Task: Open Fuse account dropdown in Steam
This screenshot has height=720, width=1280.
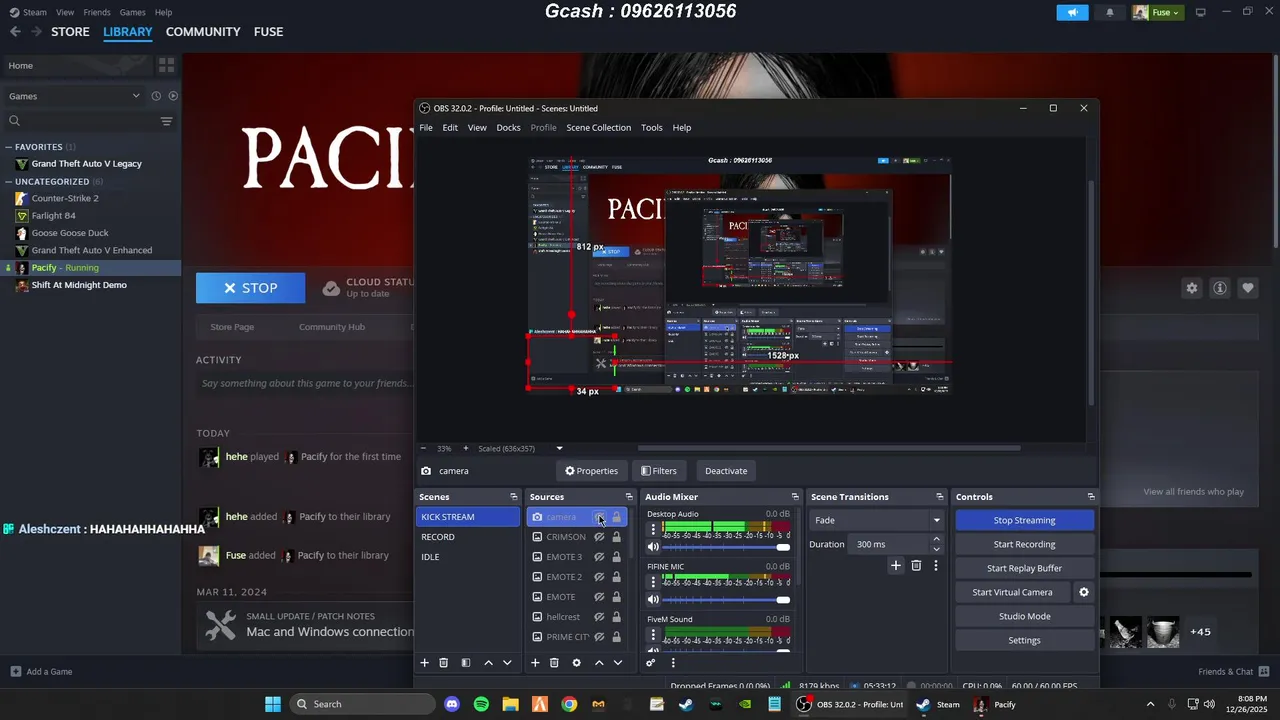Action: pyautogui.click(x=1157, y=12)
